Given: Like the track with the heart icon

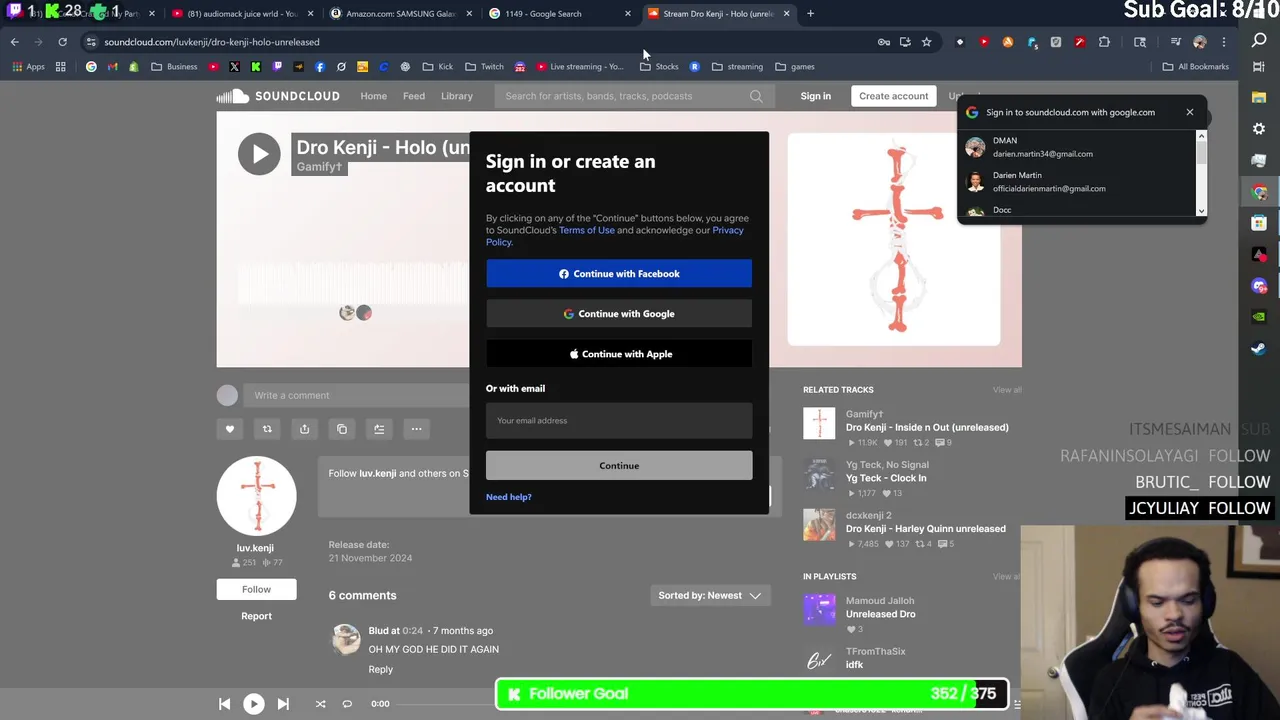Looking at the screenshot, I should [x=230, y=429].
